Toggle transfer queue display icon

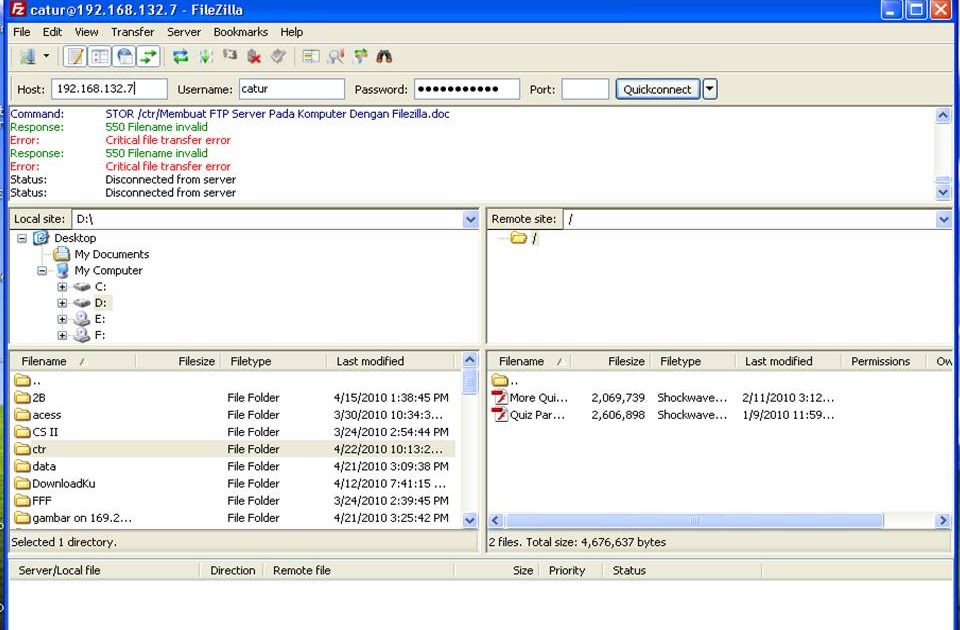(149, 57)
